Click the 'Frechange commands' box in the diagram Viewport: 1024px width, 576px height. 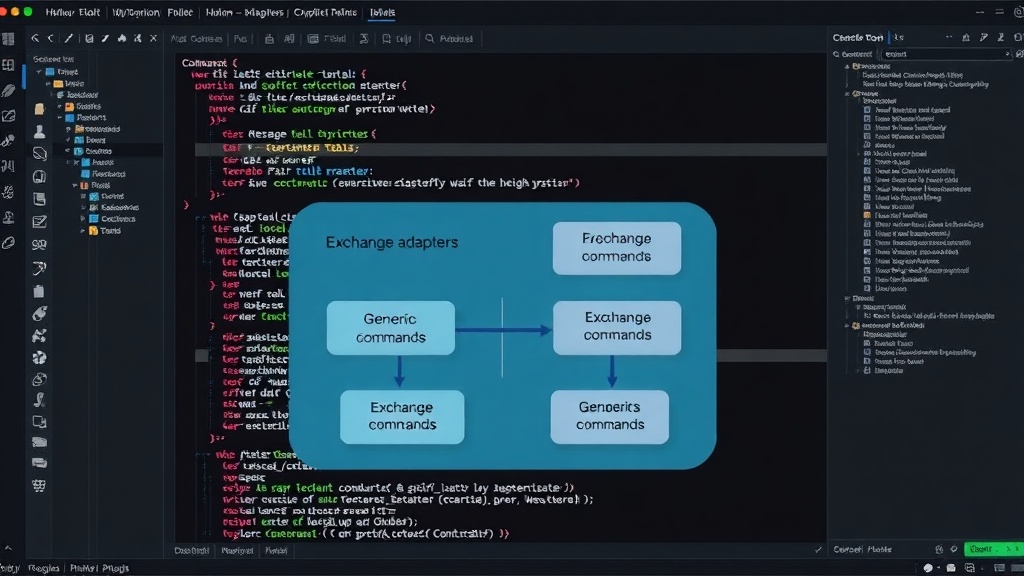coord(616,248)
